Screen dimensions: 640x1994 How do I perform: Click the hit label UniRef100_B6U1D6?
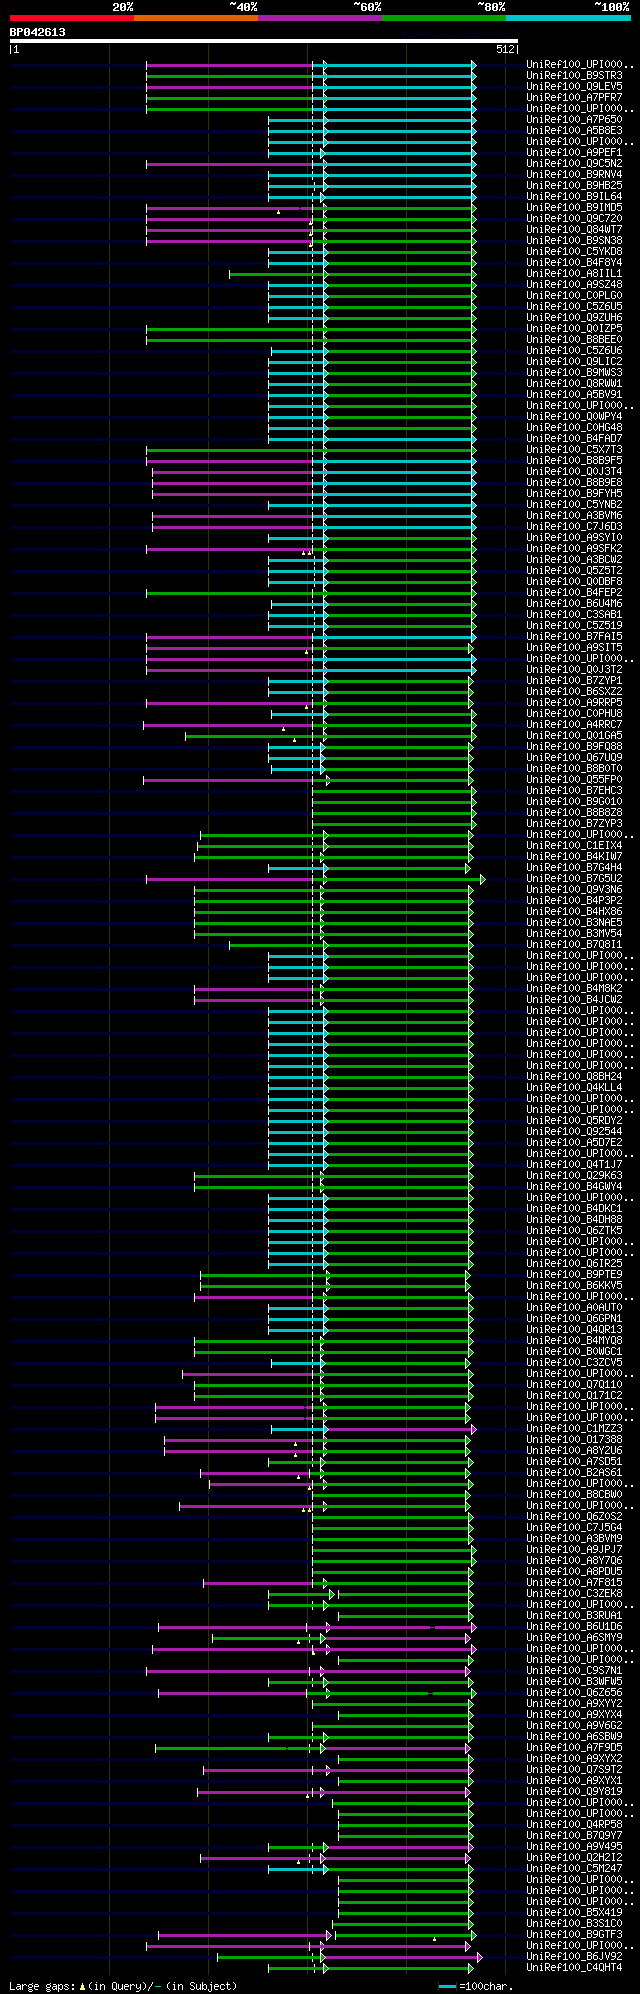(x=574, y=1627)
